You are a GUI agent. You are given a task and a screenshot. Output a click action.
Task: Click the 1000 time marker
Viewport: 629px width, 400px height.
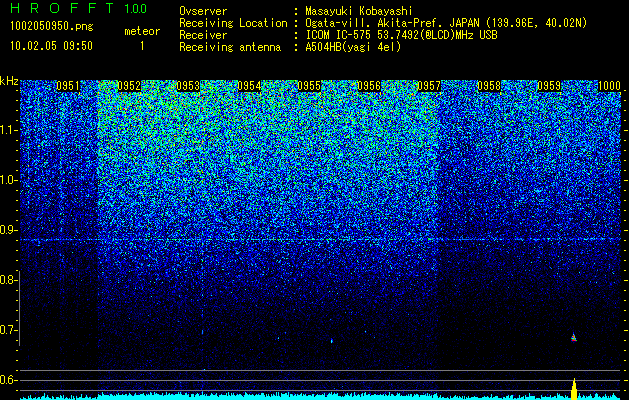pos(609,86)
